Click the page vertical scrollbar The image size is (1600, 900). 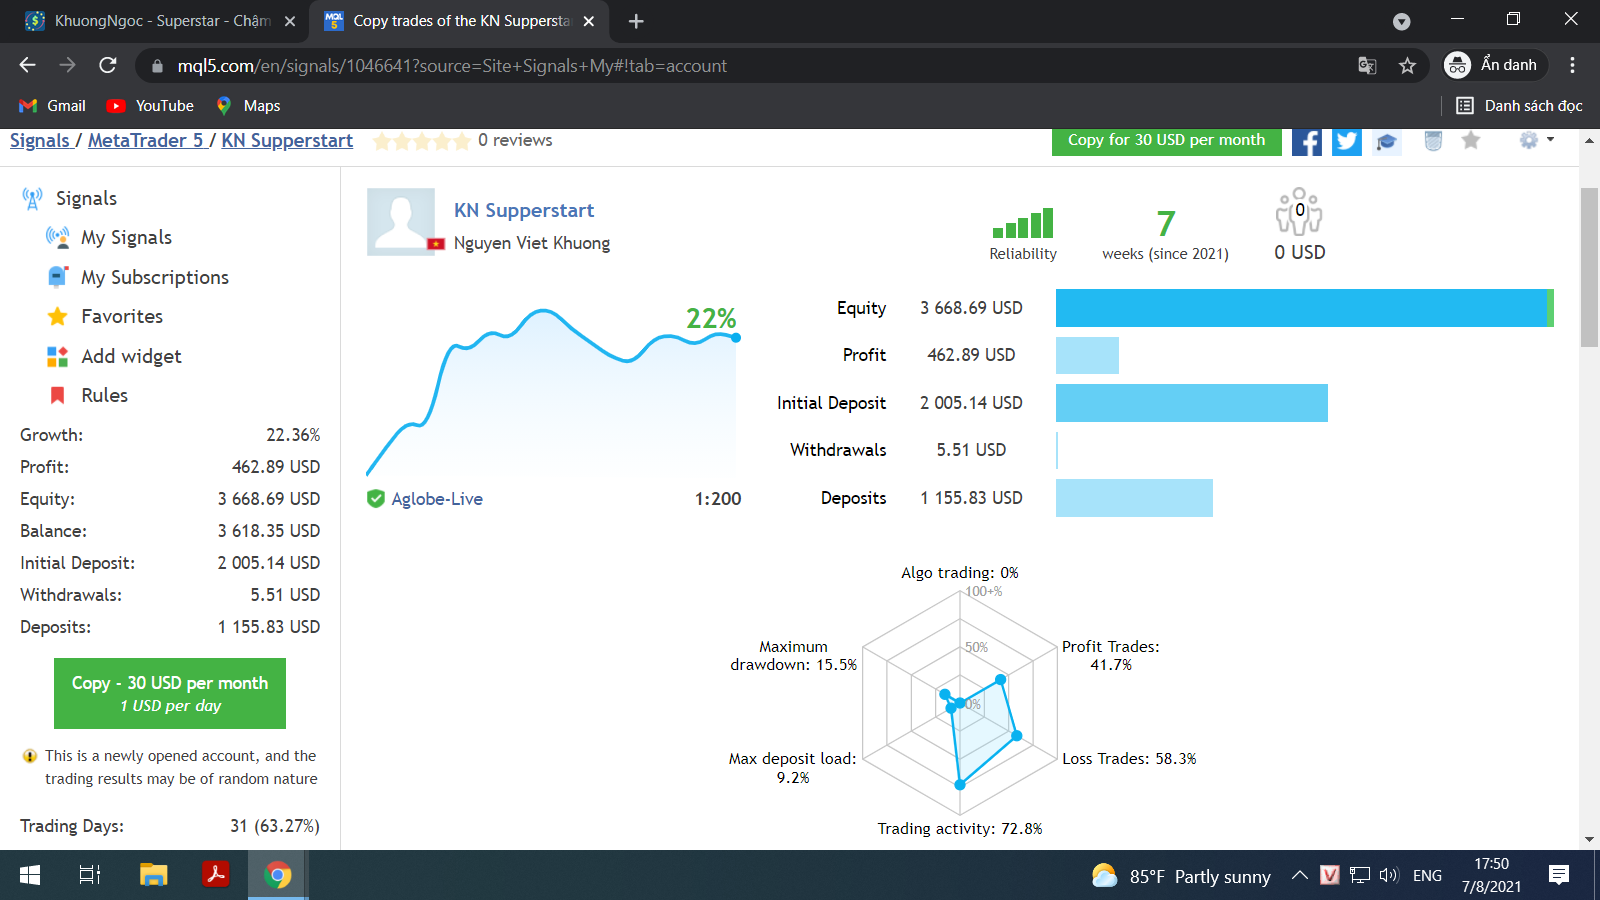[x=1589, y=267]
